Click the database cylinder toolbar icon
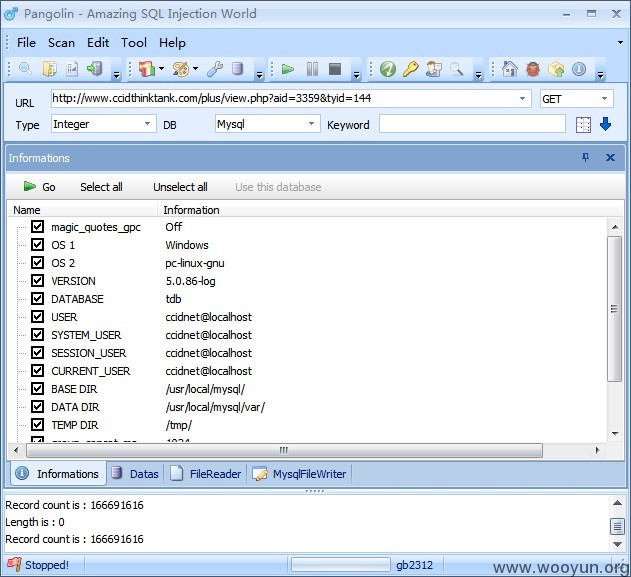The image size is (631, 577). pyautogui.click(x=238, y=69)
